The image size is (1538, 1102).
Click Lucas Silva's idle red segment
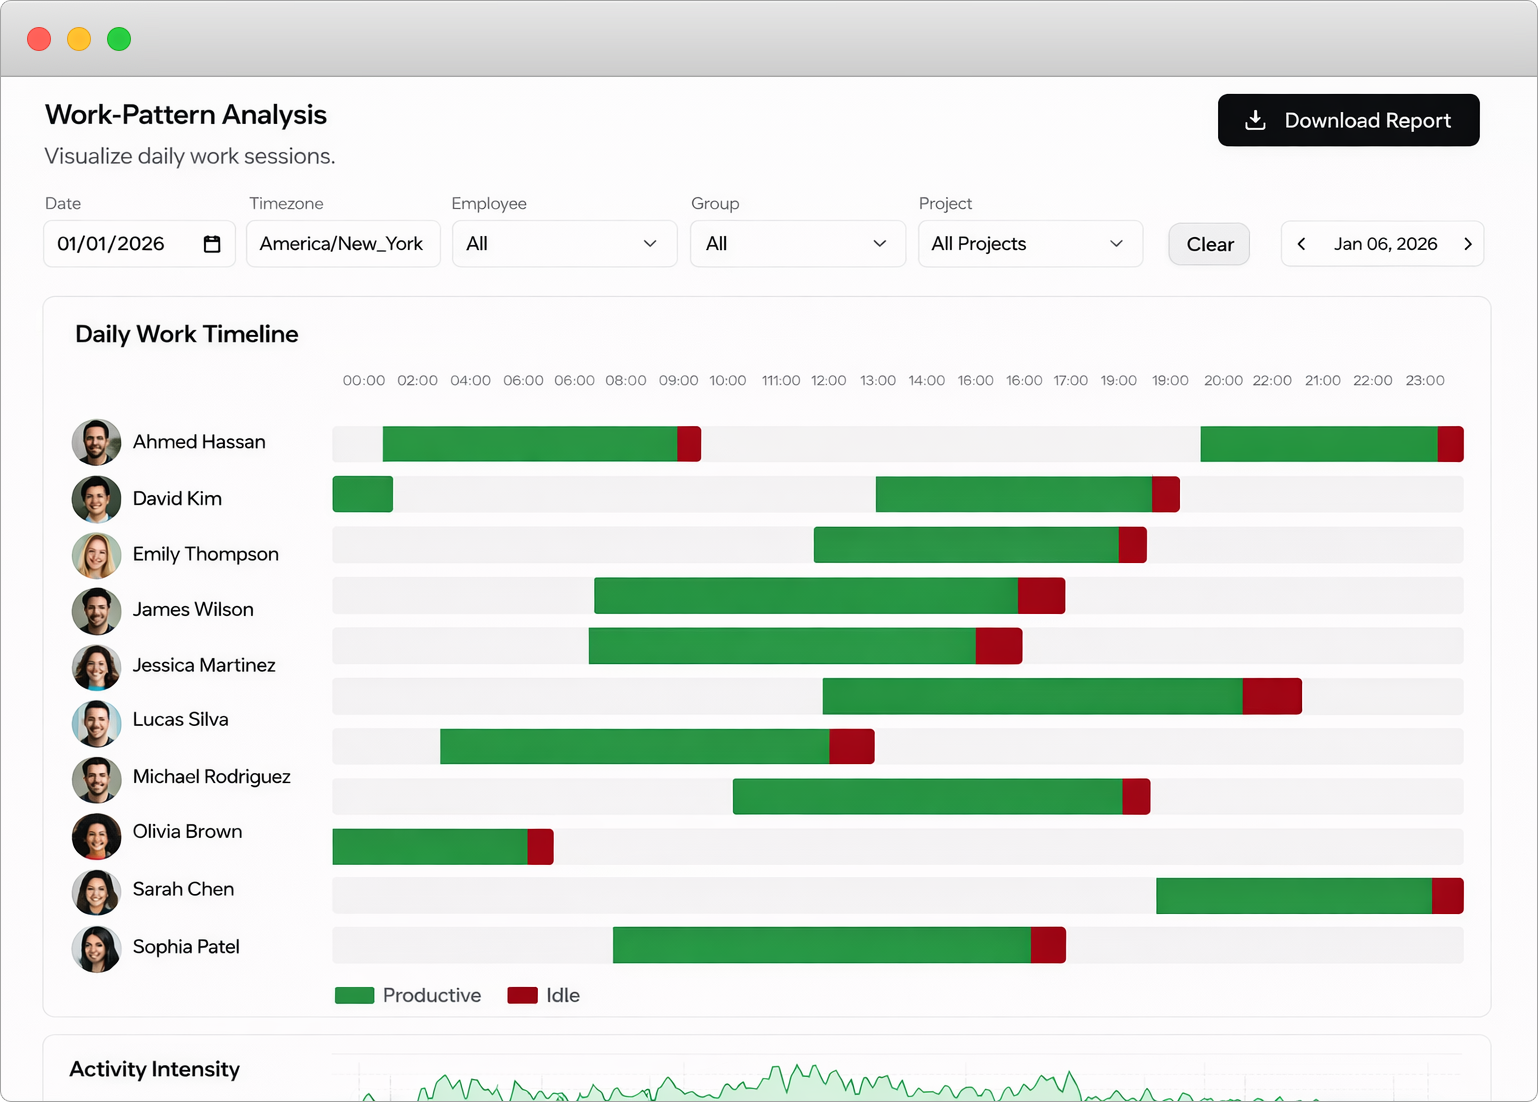tap(1273, 696)
